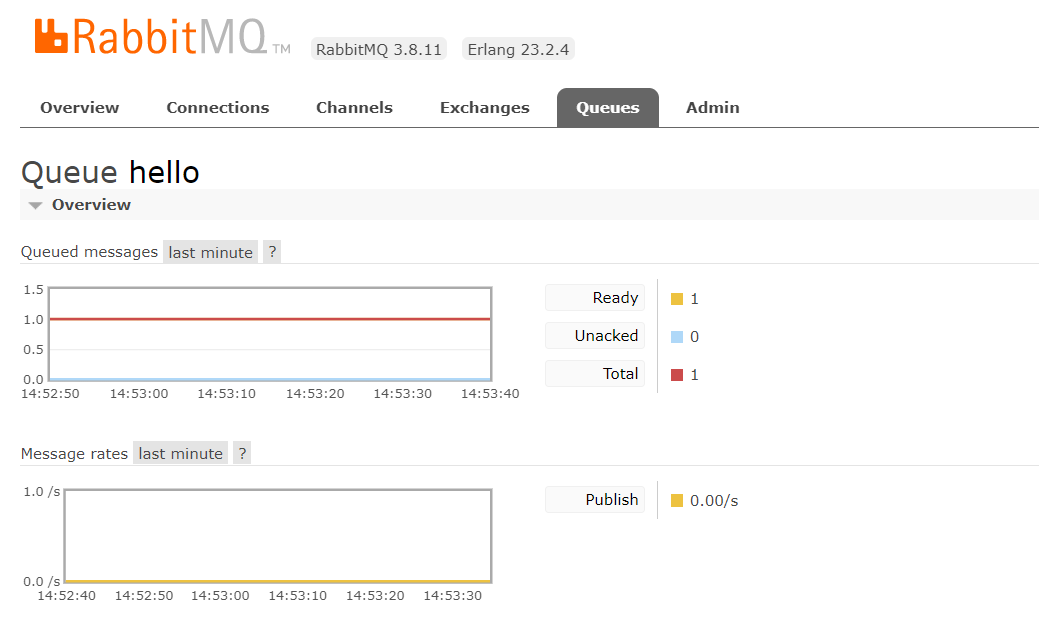Open the Overview tab in the navigation
The height and width of the screenshot is (644, 1039).
tap(80, 107)
